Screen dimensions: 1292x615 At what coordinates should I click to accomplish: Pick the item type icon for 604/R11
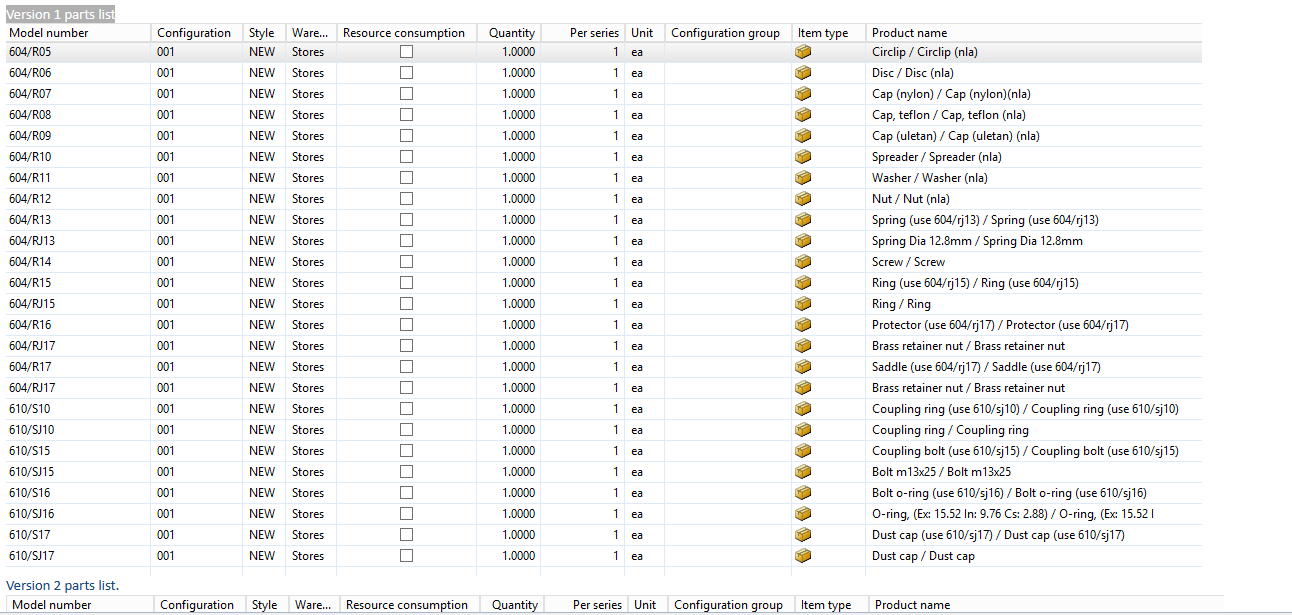[x=803, y=177]
